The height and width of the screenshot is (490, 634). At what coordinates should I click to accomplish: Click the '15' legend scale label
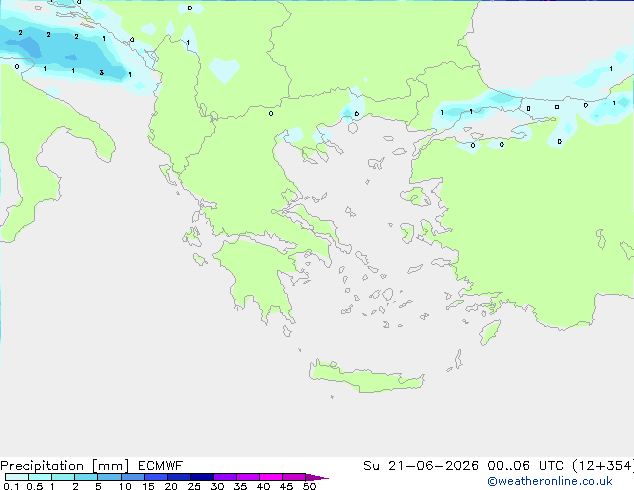148,486
